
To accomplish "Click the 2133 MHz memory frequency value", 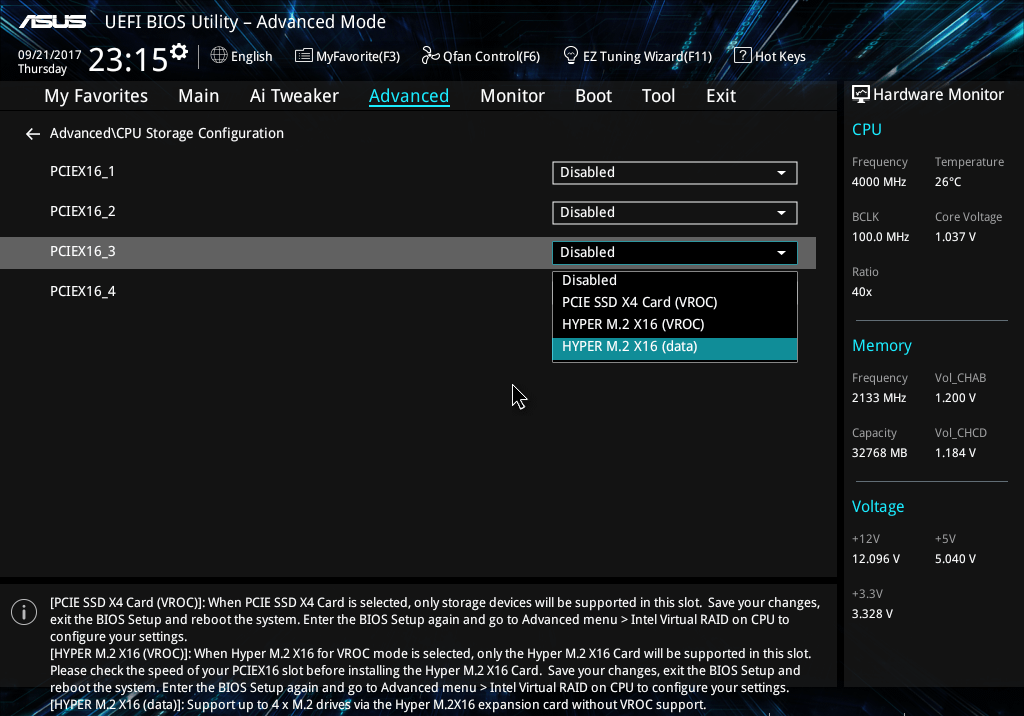I will coord(878,398).
